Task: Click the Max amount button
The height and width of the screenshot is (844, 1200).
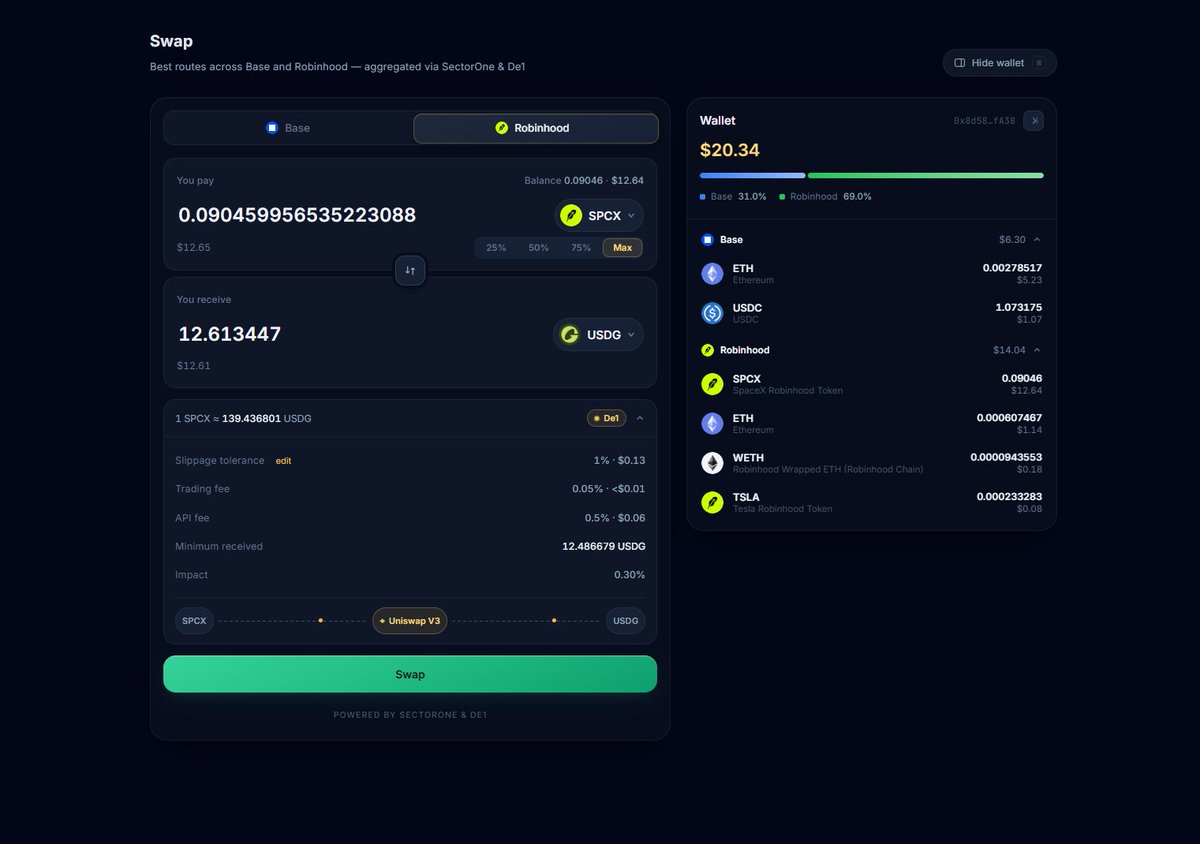Action: 622,247
